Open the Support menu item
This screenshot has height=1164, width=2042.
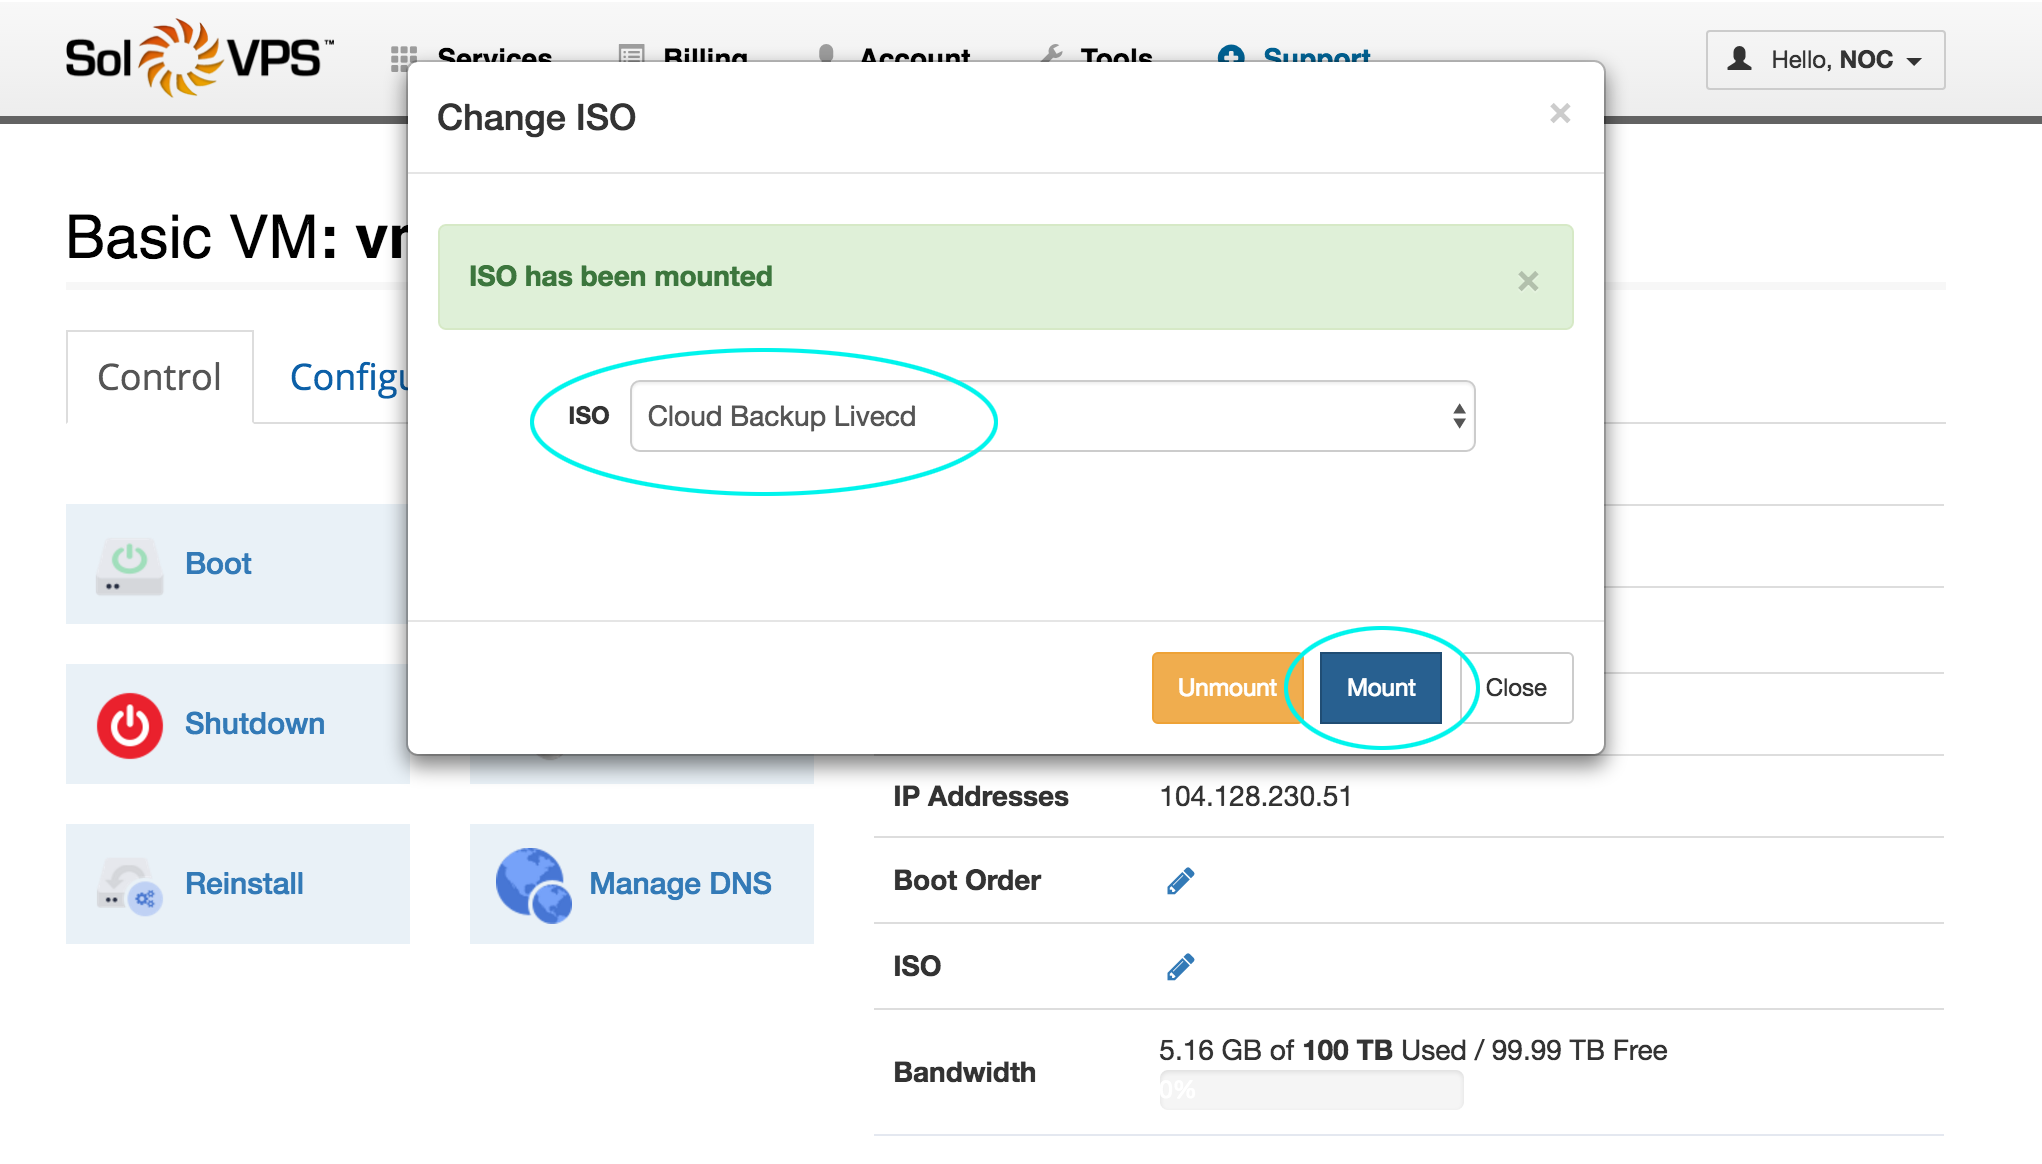point(1315,53)
